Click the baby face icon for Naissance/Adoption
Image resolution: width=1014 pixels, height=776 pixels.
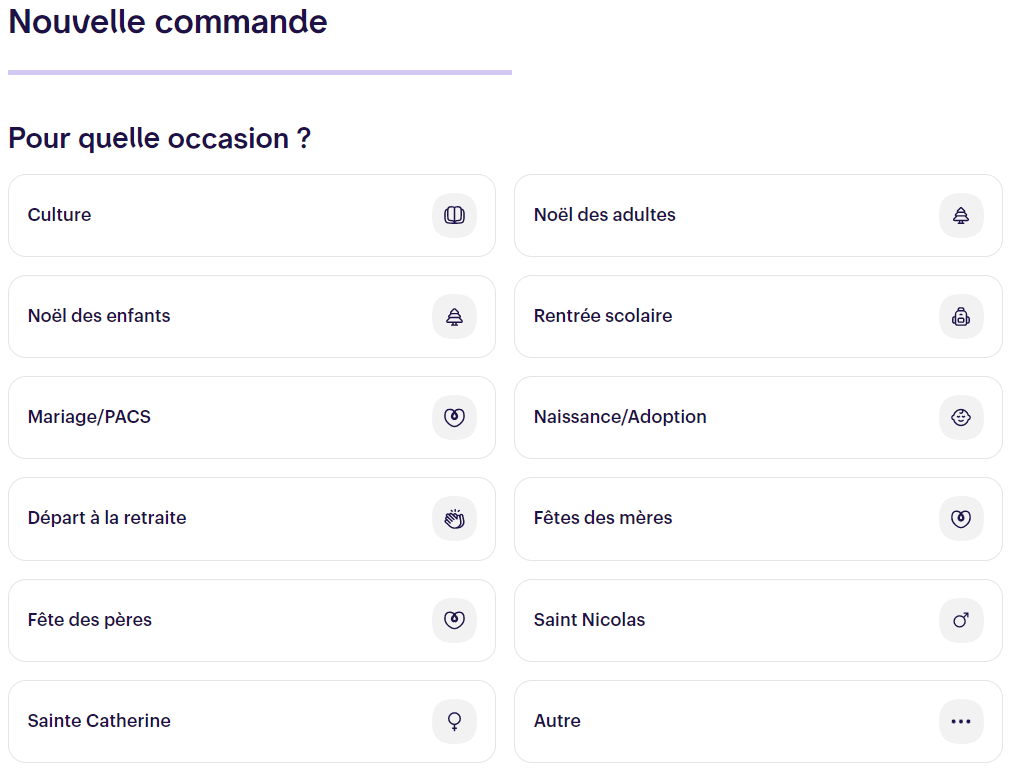[961, 418]
